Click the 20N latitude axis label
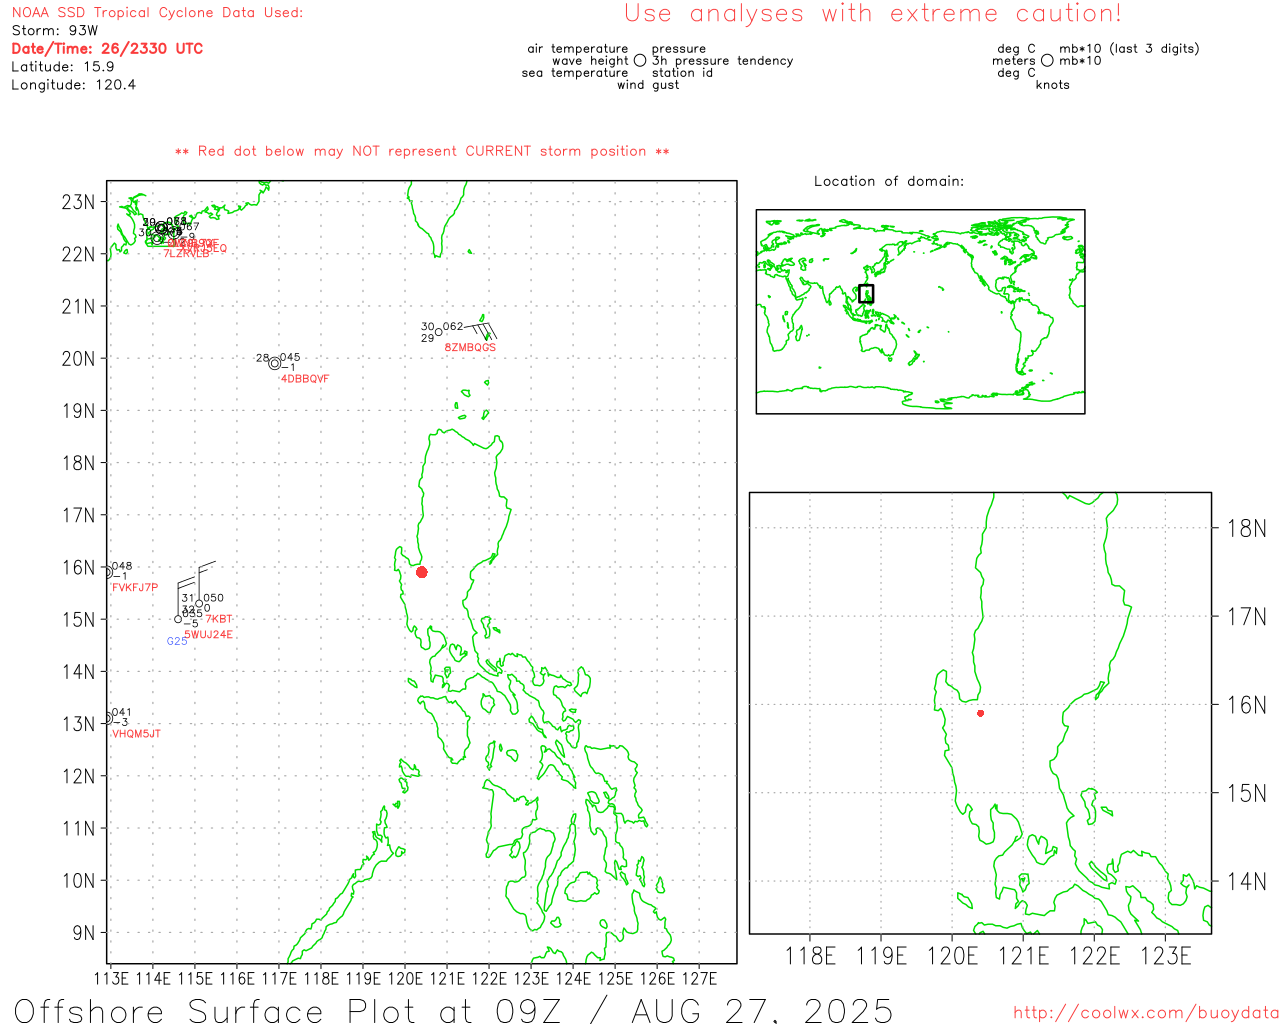This screenshot has width=1280, height=1024. click(78, 359)
